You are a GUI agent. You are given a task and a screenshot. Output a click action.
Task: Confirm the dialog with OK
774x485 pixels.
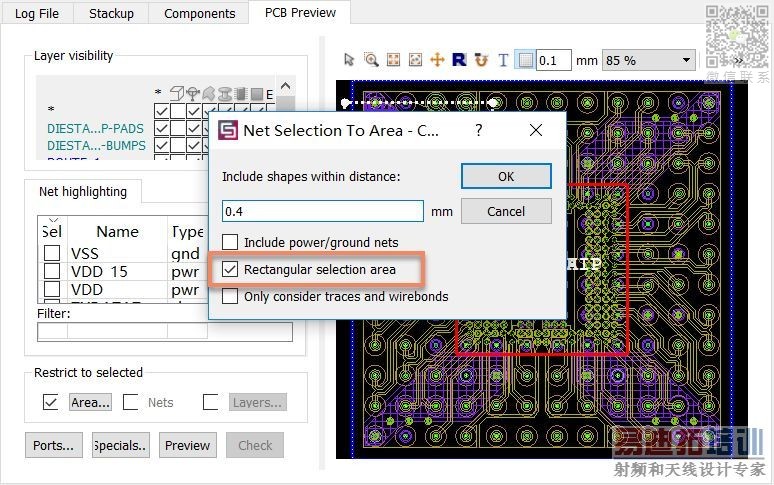506,176
